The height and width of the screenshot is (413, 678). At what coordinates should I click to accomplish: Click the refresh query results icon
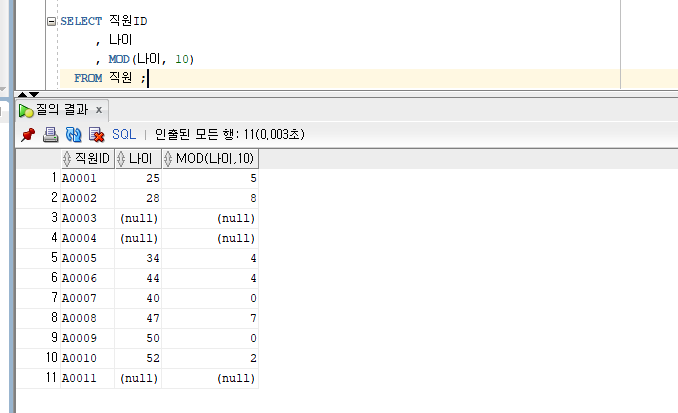74,134
